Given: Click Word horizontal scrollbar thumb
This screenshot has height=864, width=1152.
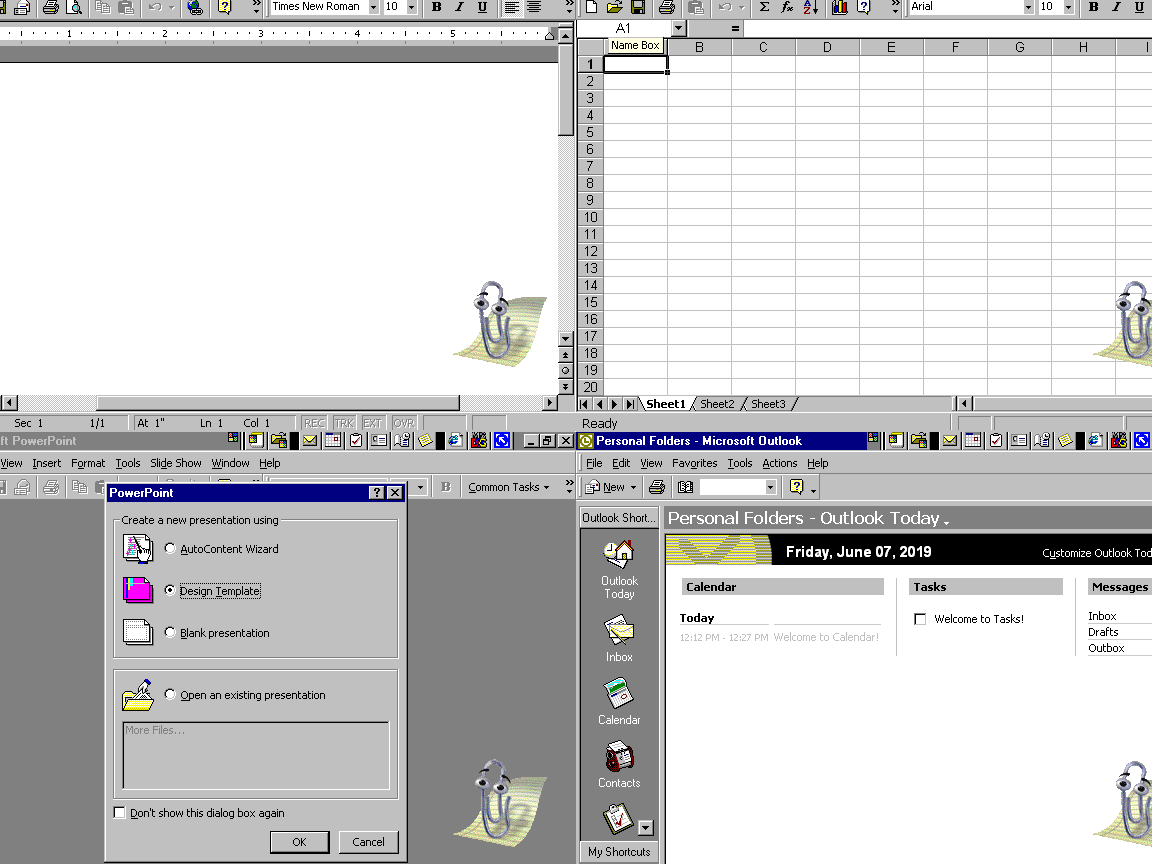Looking at the screenshot, I should 278,403.
